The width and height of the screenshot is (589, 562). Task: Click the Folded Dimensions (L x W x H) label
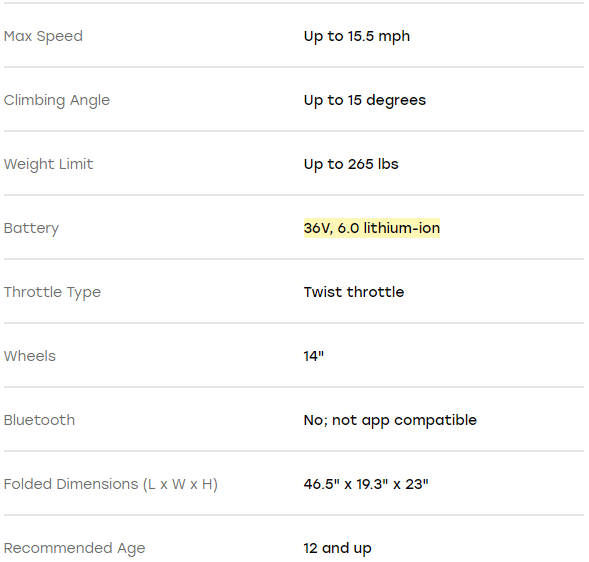pos(111,484)
